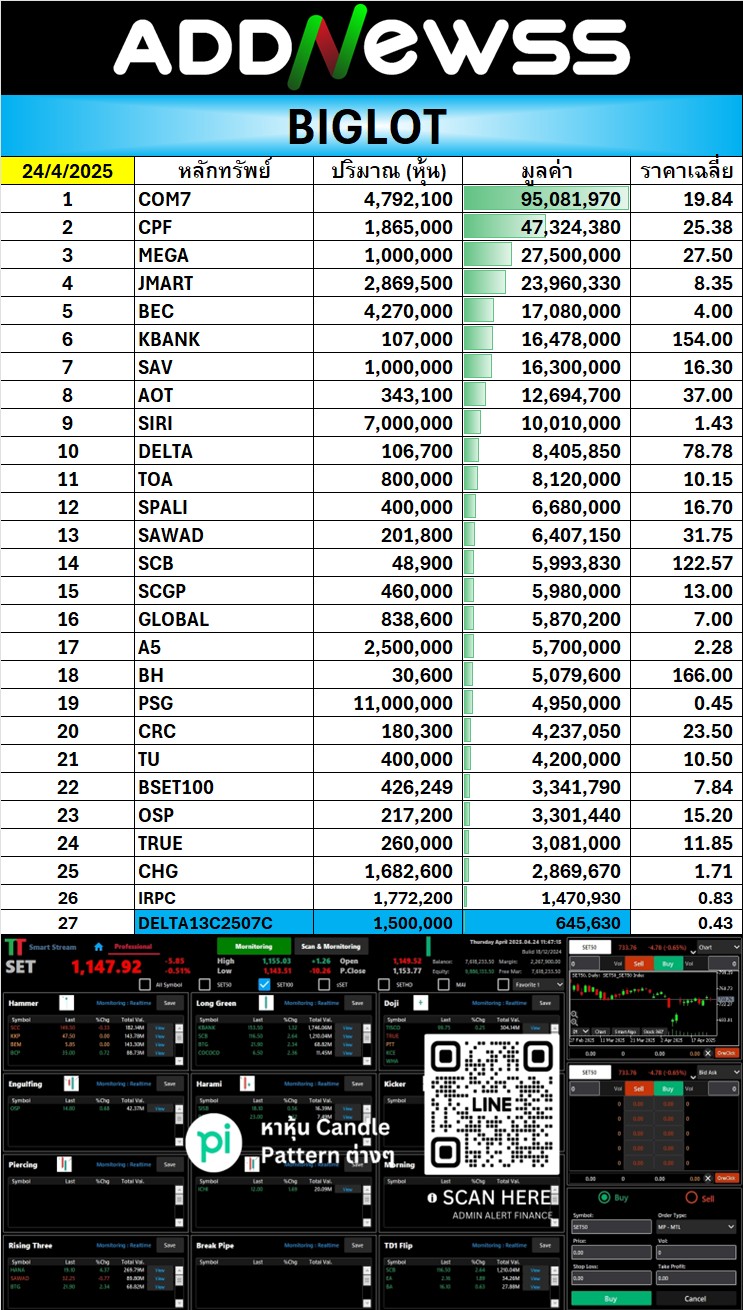Click the COM7 cell in BIGLOT table

coord(224,199)
